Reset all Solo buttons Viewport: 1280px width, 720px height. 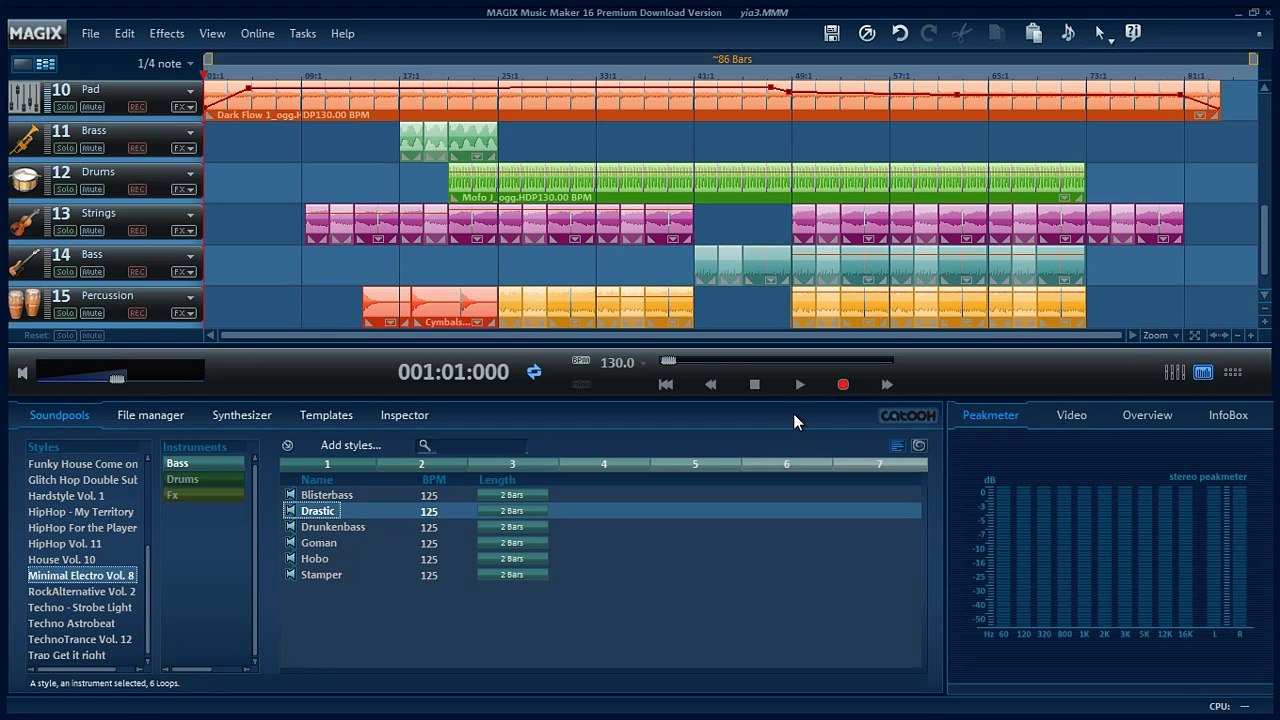pos(65,336)
